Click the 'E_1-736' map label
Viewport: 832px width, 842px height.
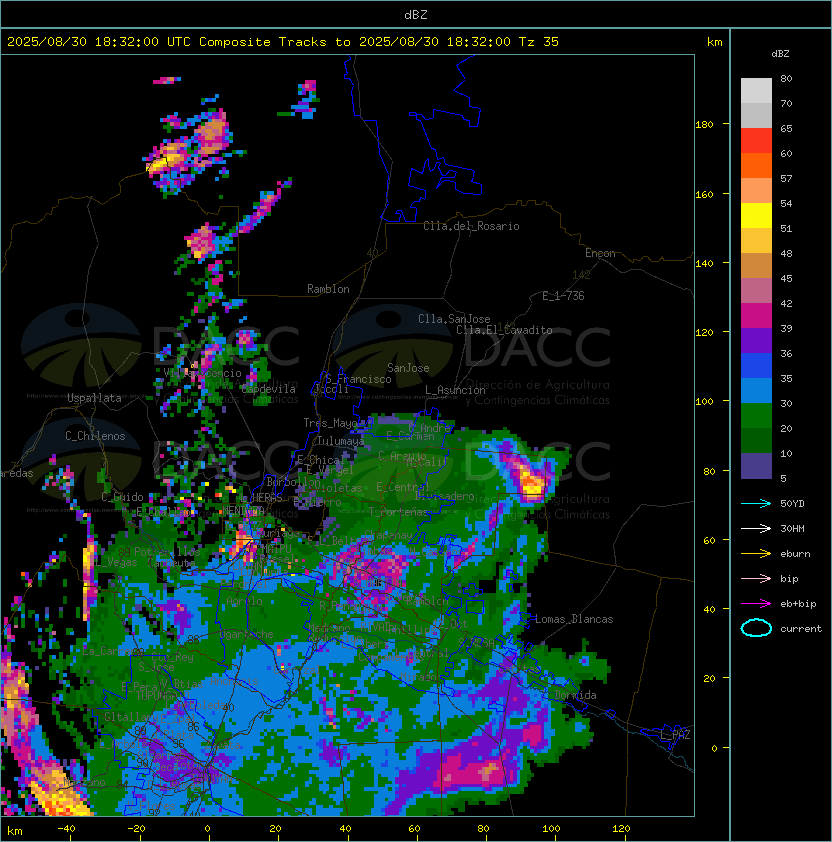563,296
